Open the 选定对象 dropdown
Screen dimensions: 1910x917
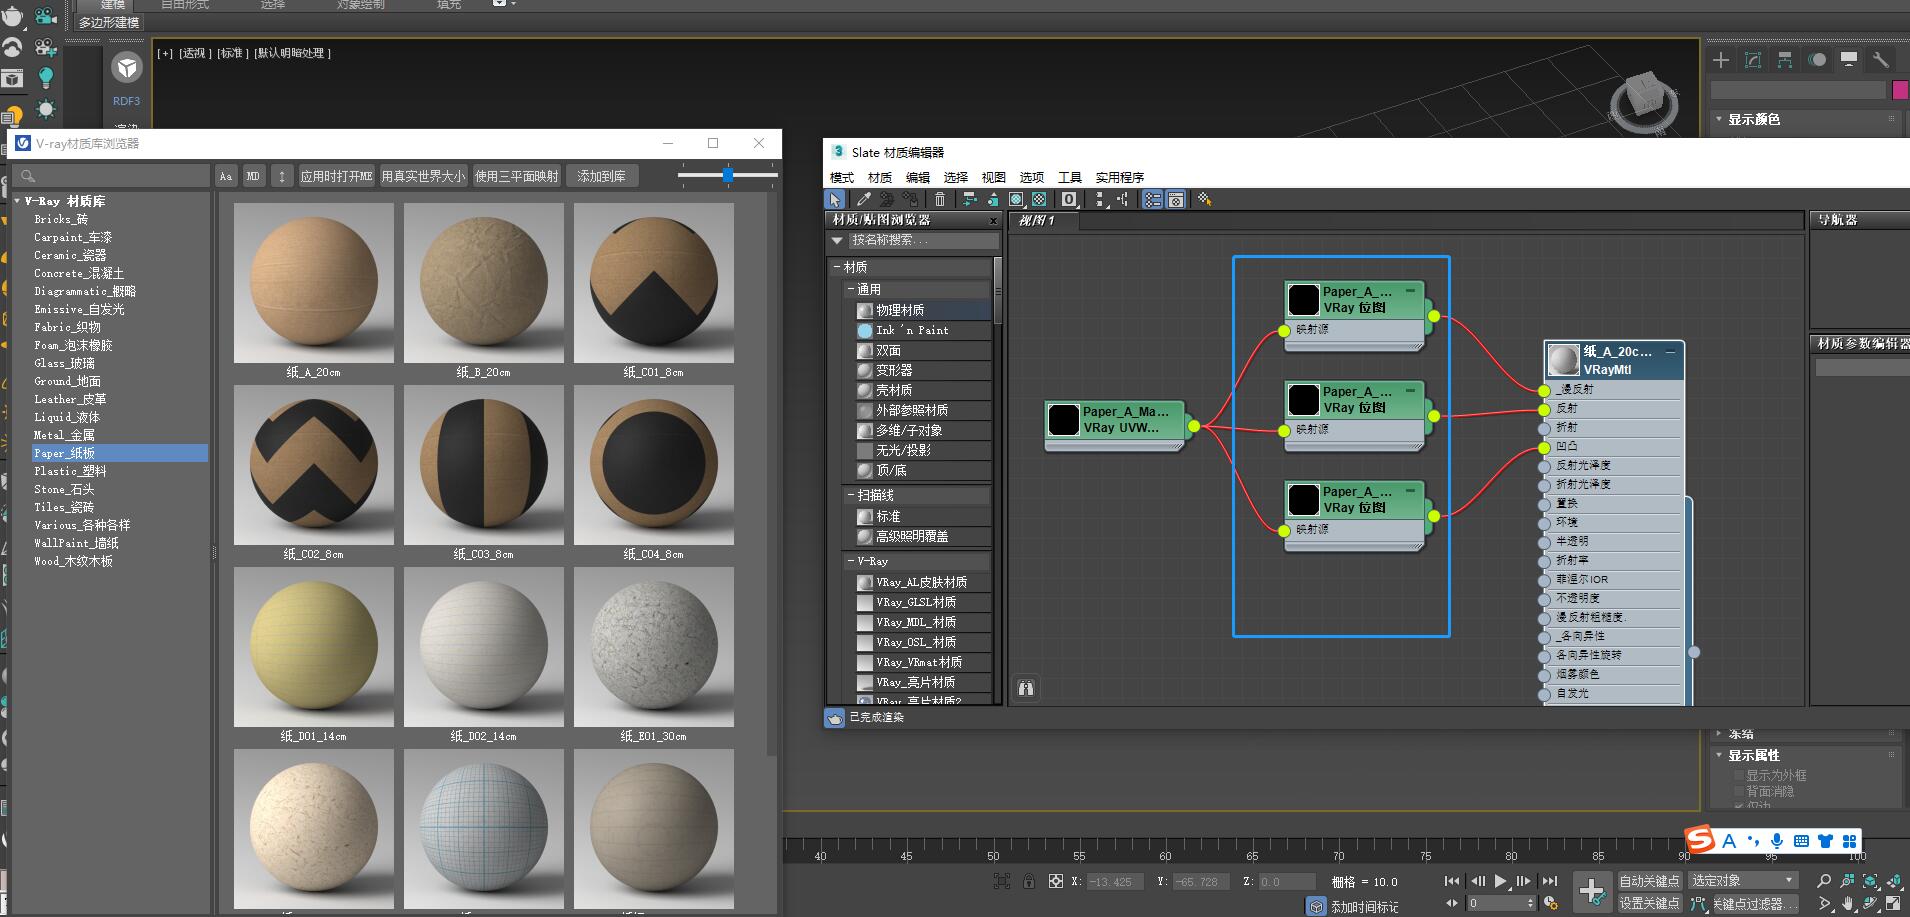click(x=1743, y=881)
